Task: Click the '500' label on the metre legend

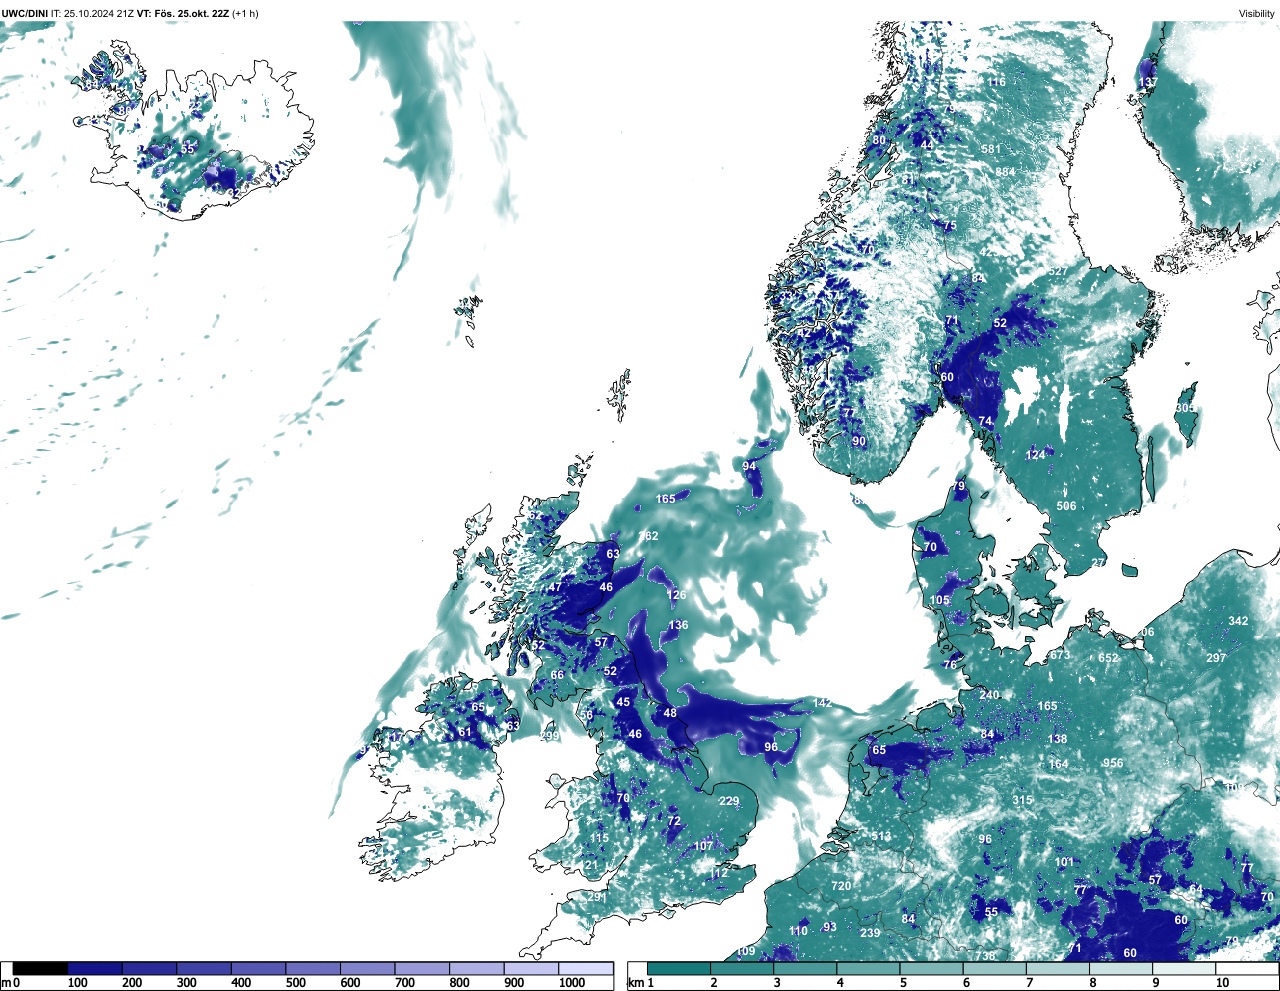Action: coord(296,983)
